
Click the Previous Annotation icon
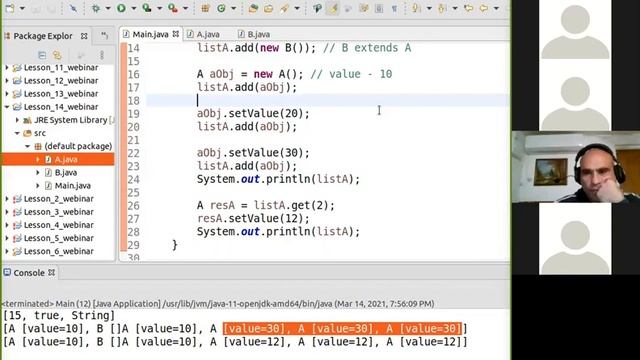click(442, 8)
